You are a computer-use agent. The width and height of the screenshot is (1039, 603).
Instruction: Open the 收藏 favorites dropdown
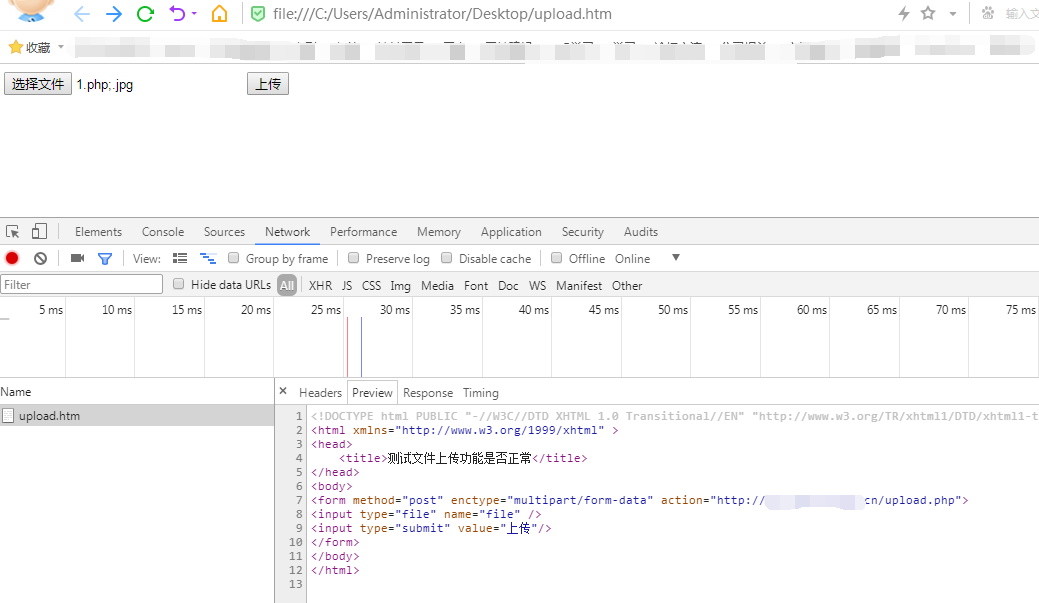pos(30,46)
